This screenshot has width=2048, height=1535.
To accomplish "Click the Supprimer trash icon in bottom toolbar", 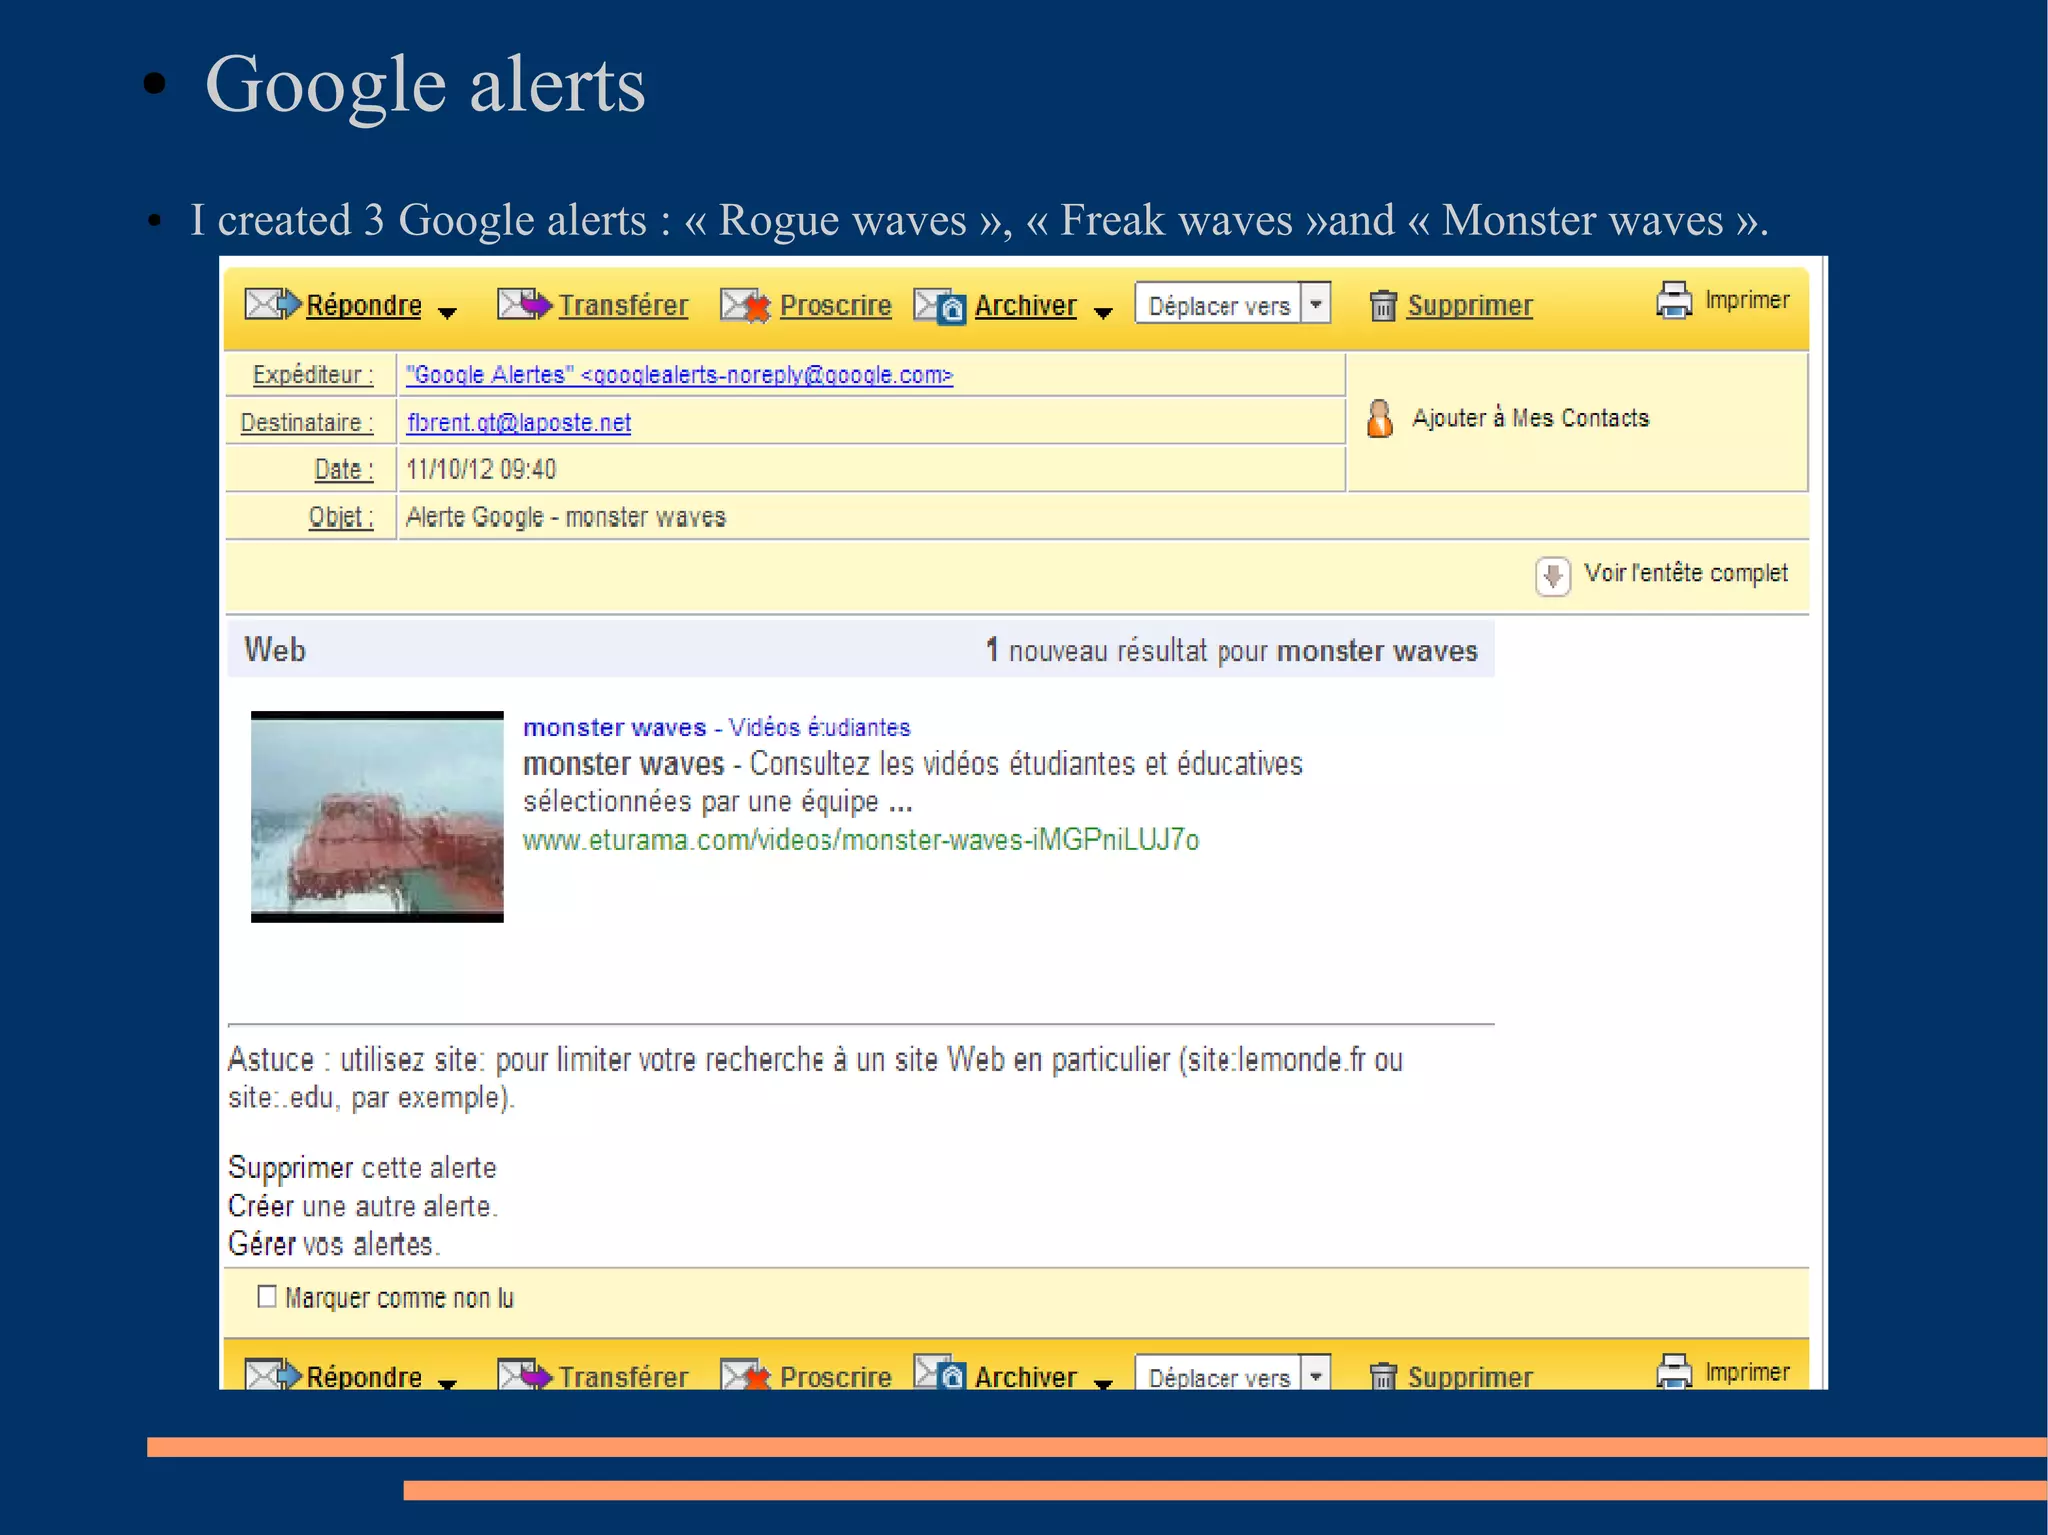I will click(1383, 1376).
